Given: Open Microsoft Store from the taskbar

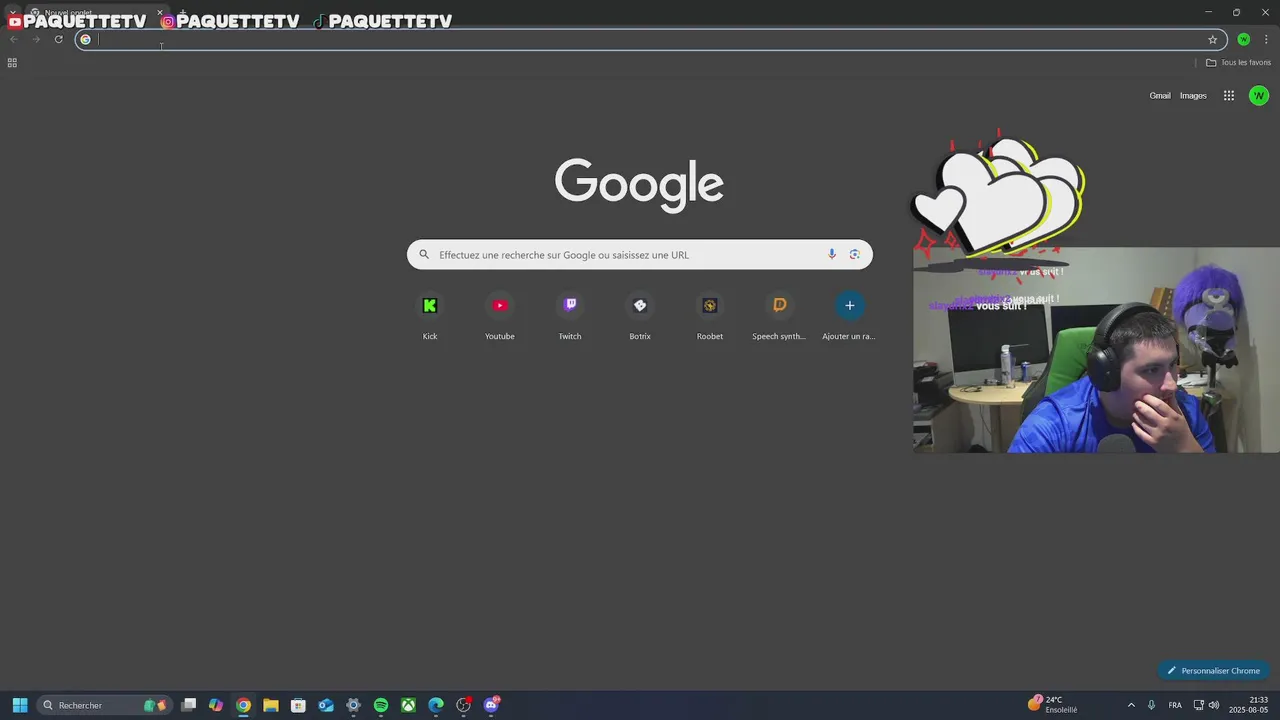Looking at the screenshot, I should (298, 705).
